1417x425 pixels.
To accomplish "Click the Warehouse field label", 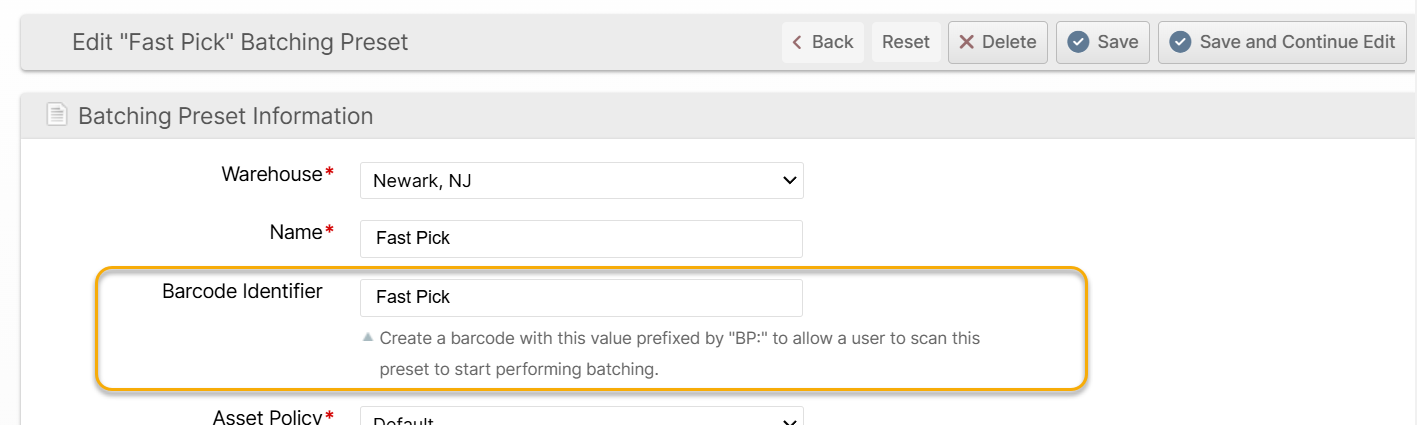I will 272,174.
